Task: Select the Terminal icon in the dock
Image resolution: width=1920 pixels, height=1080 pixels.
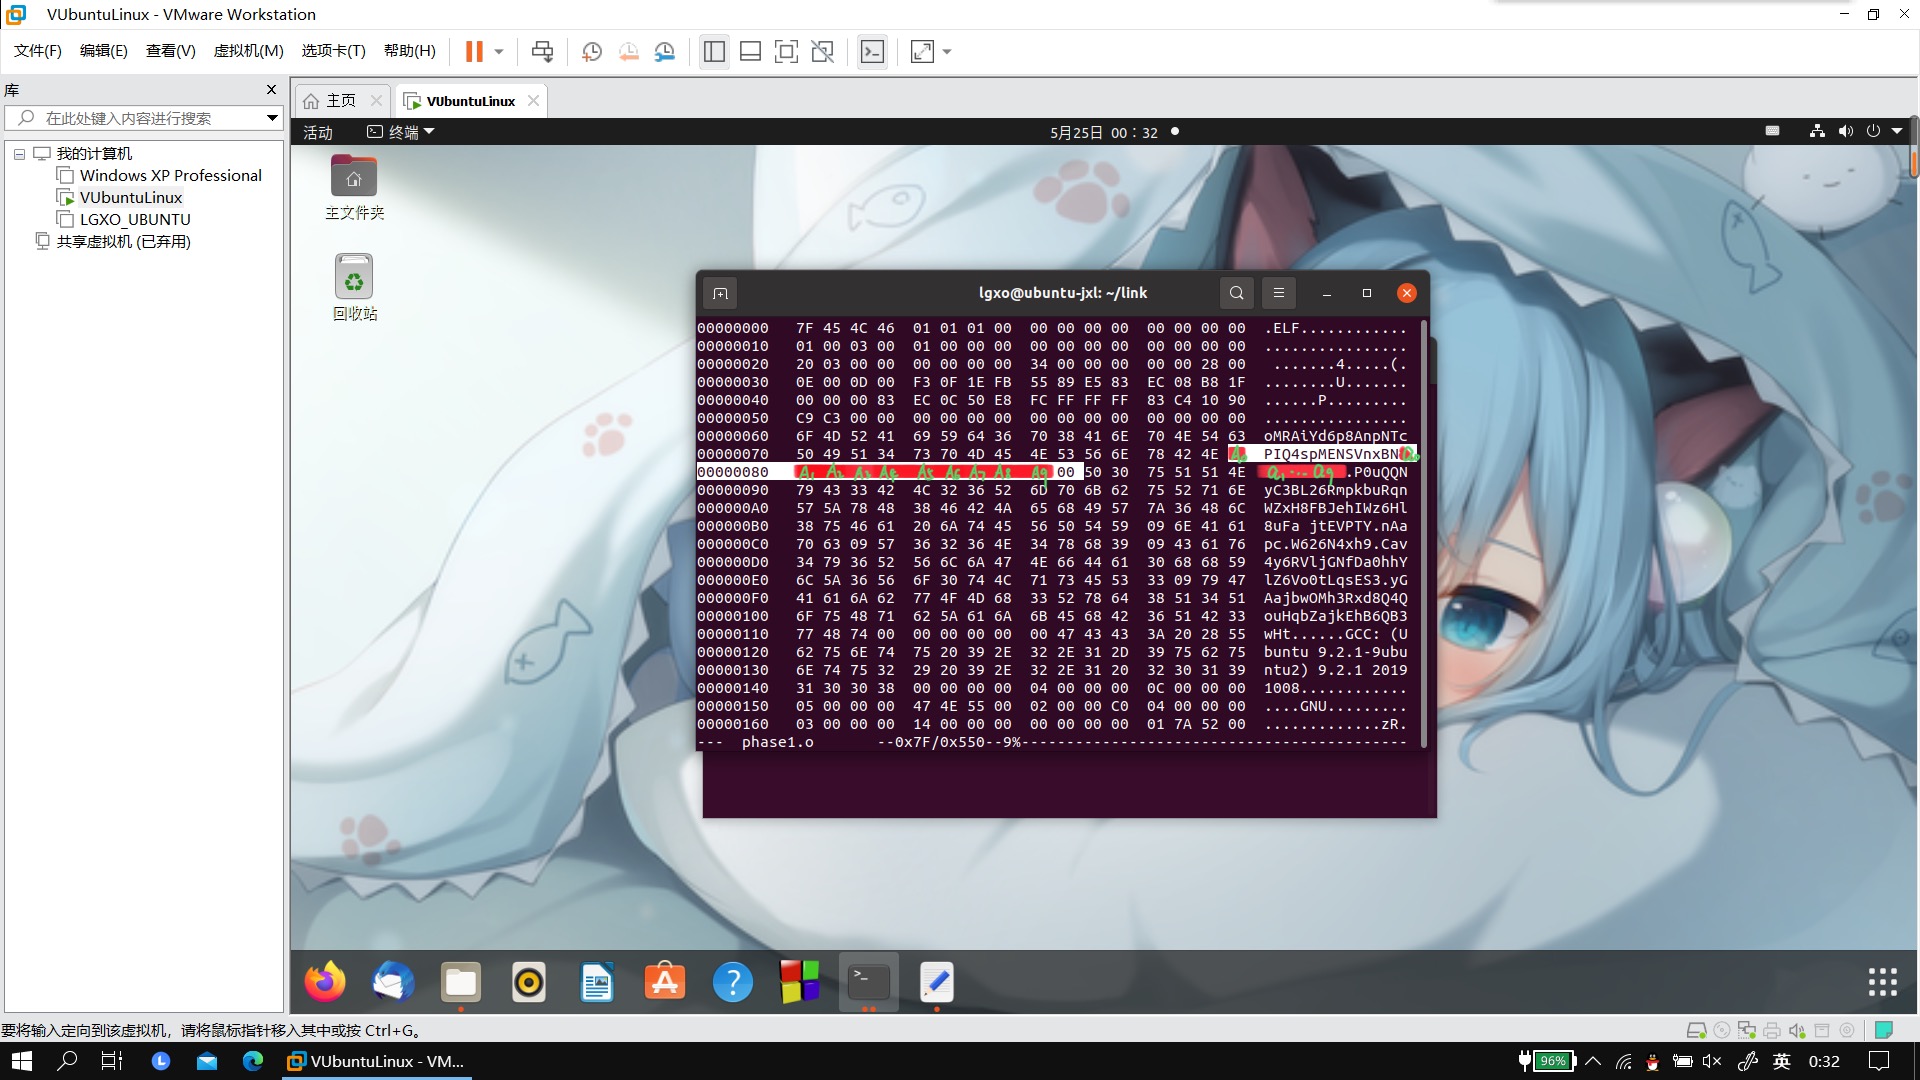Action: [868, 983]
